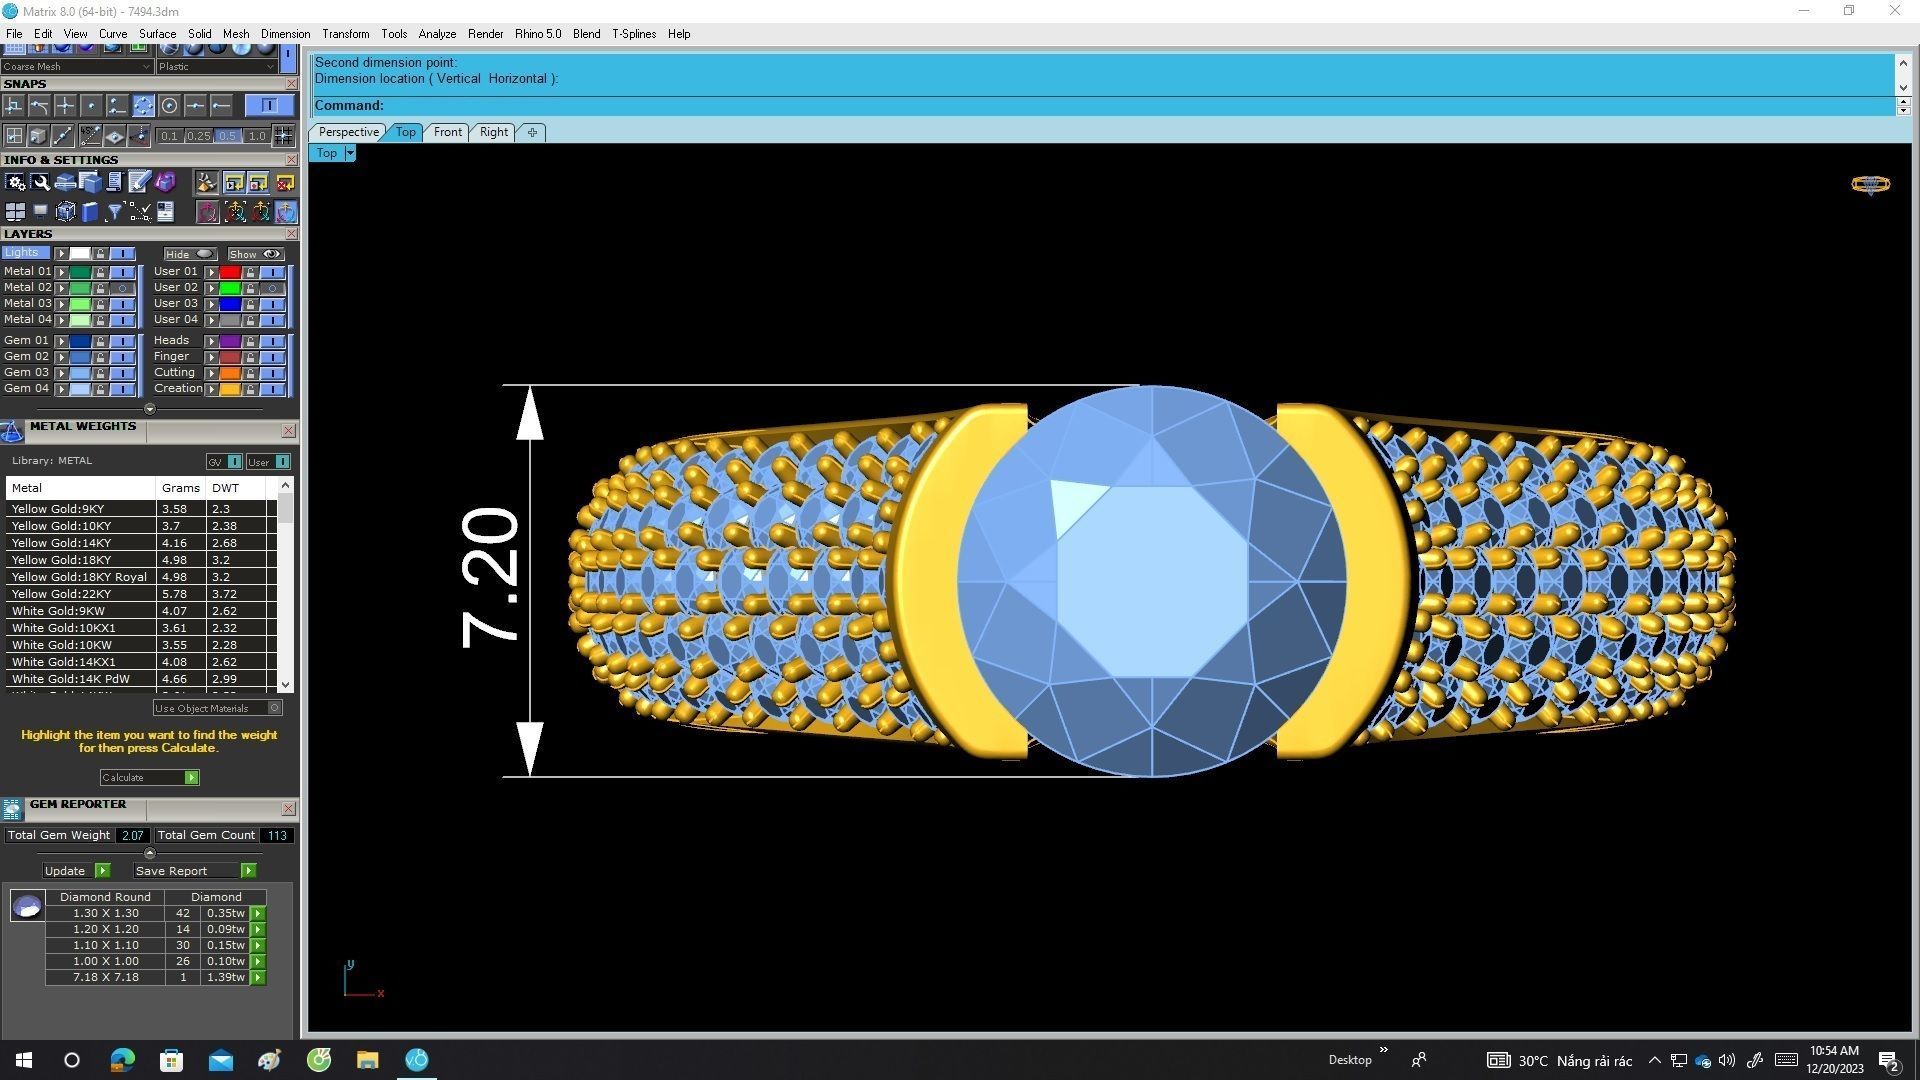The image size is (1920, 1080).
Task: Open options with the gears icon
Action: tap(15, 182)
